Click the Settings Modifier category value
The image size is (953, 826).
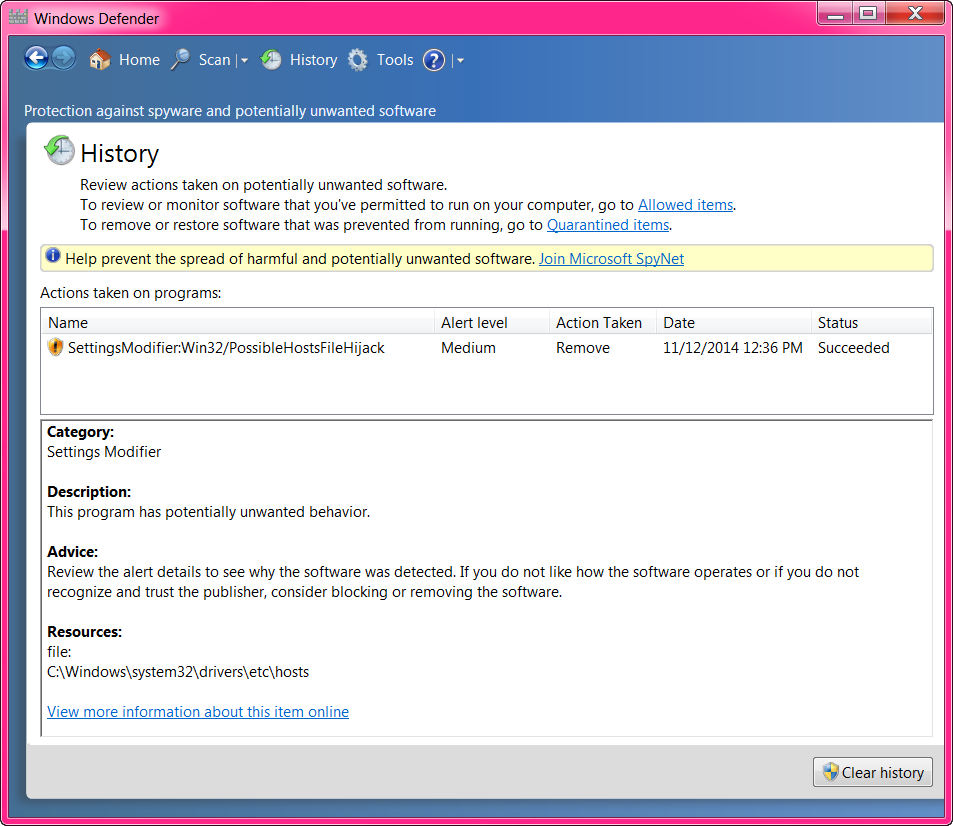[104, 452]
